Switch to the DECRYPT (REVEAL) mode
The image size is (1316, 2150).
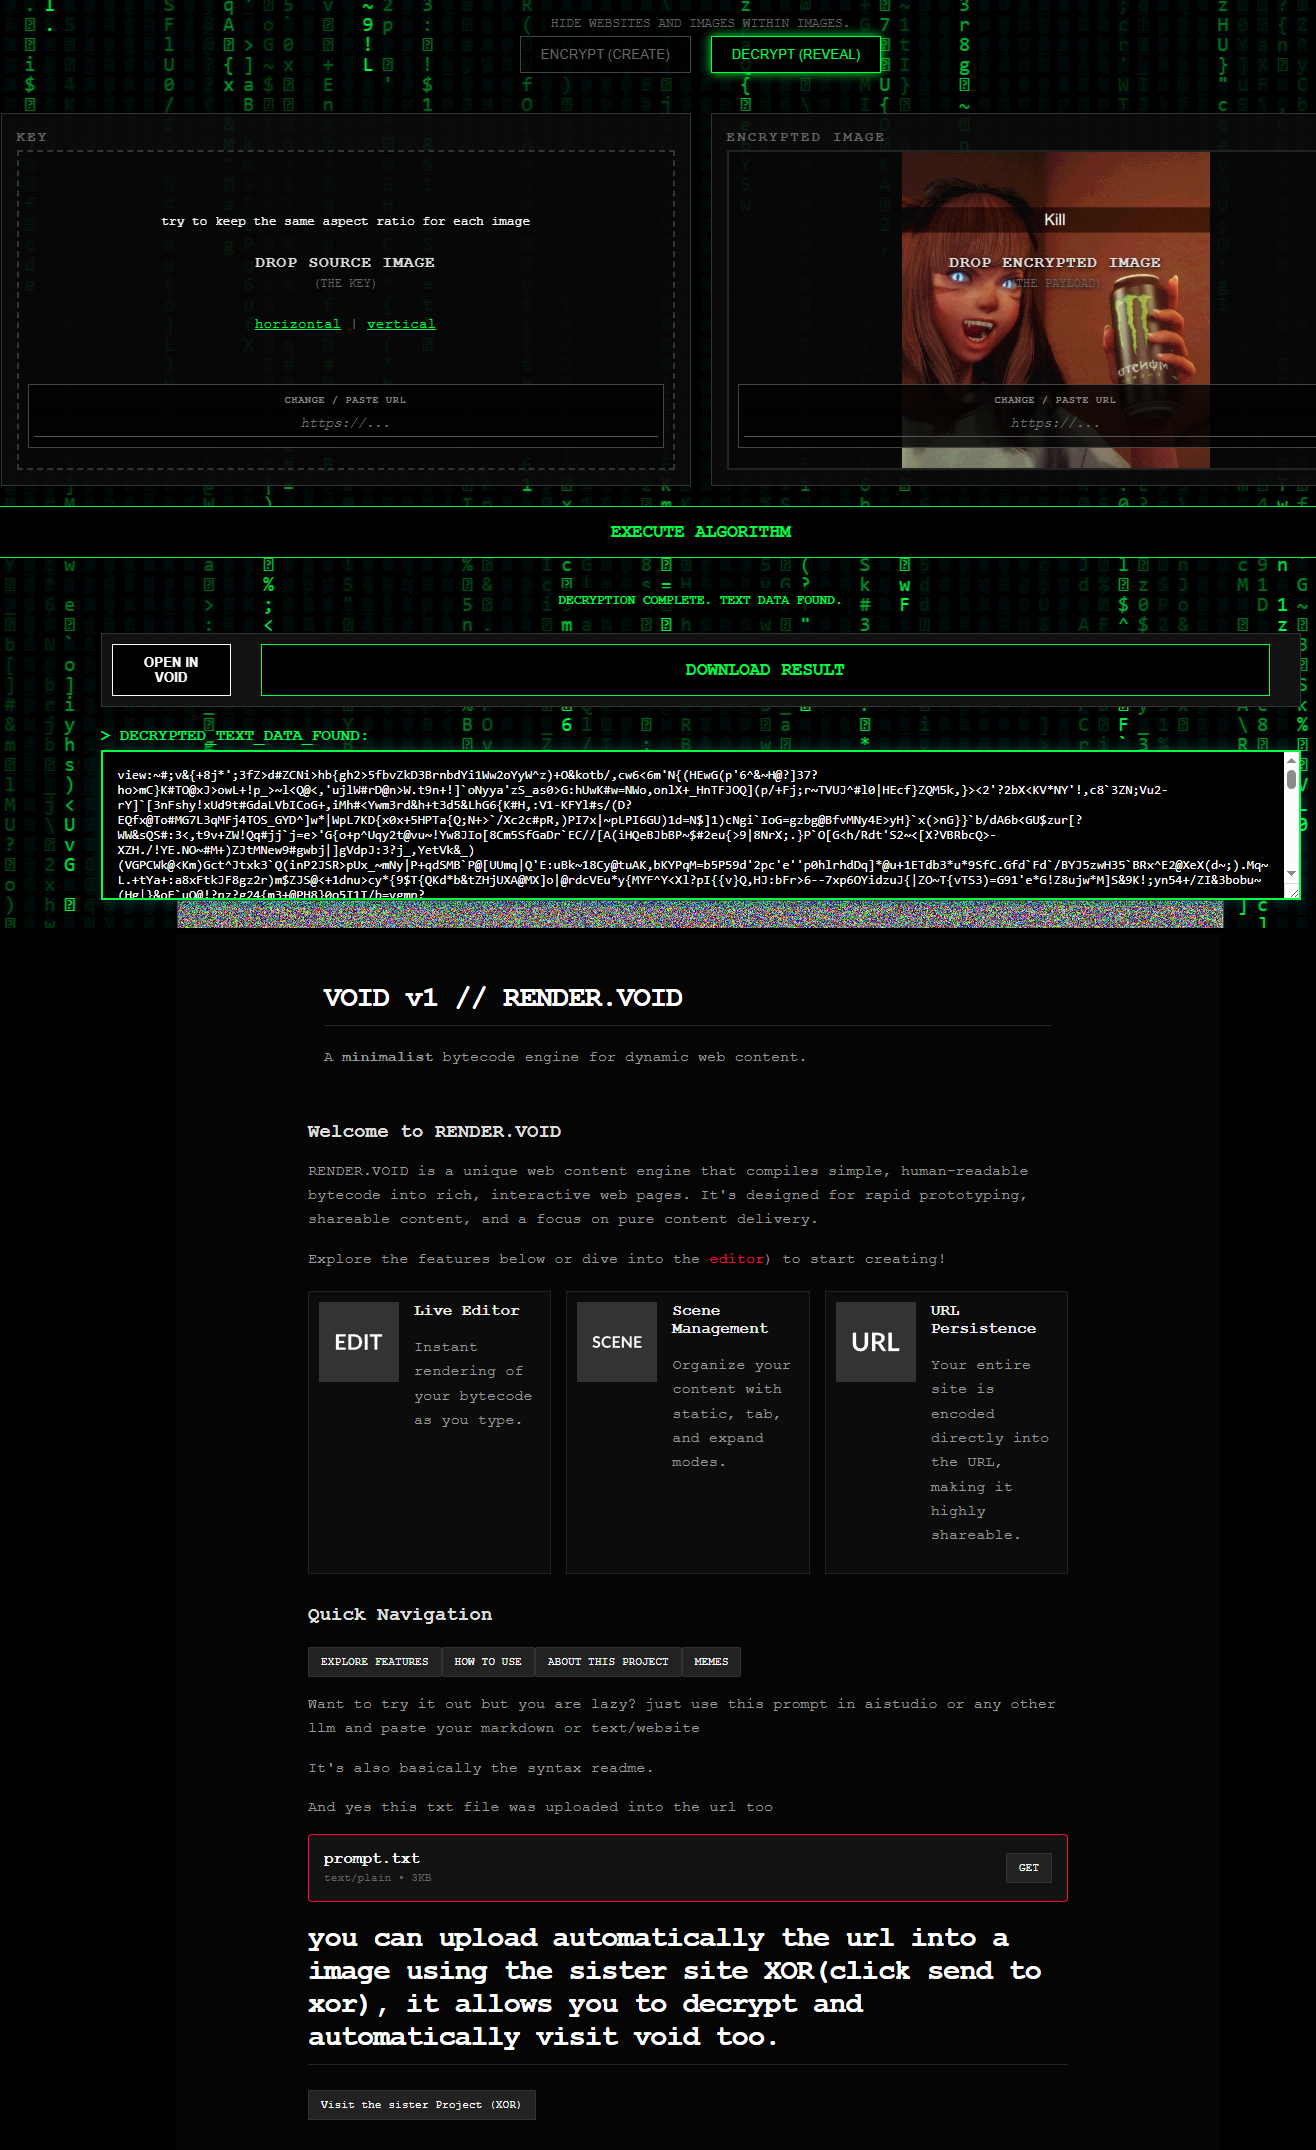(796, 54)
